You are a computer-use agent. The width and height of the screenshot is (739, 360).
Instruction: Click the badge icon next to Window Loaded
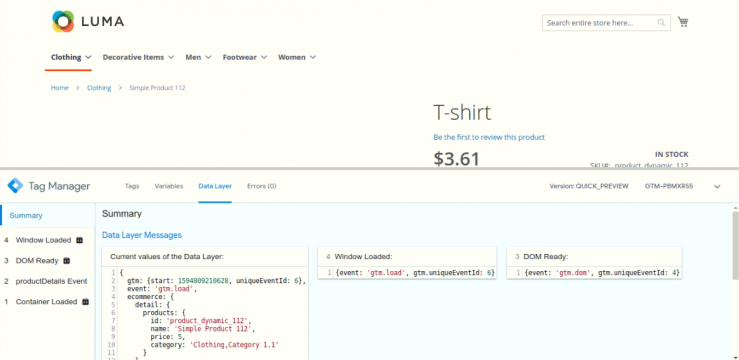(79, 240)
